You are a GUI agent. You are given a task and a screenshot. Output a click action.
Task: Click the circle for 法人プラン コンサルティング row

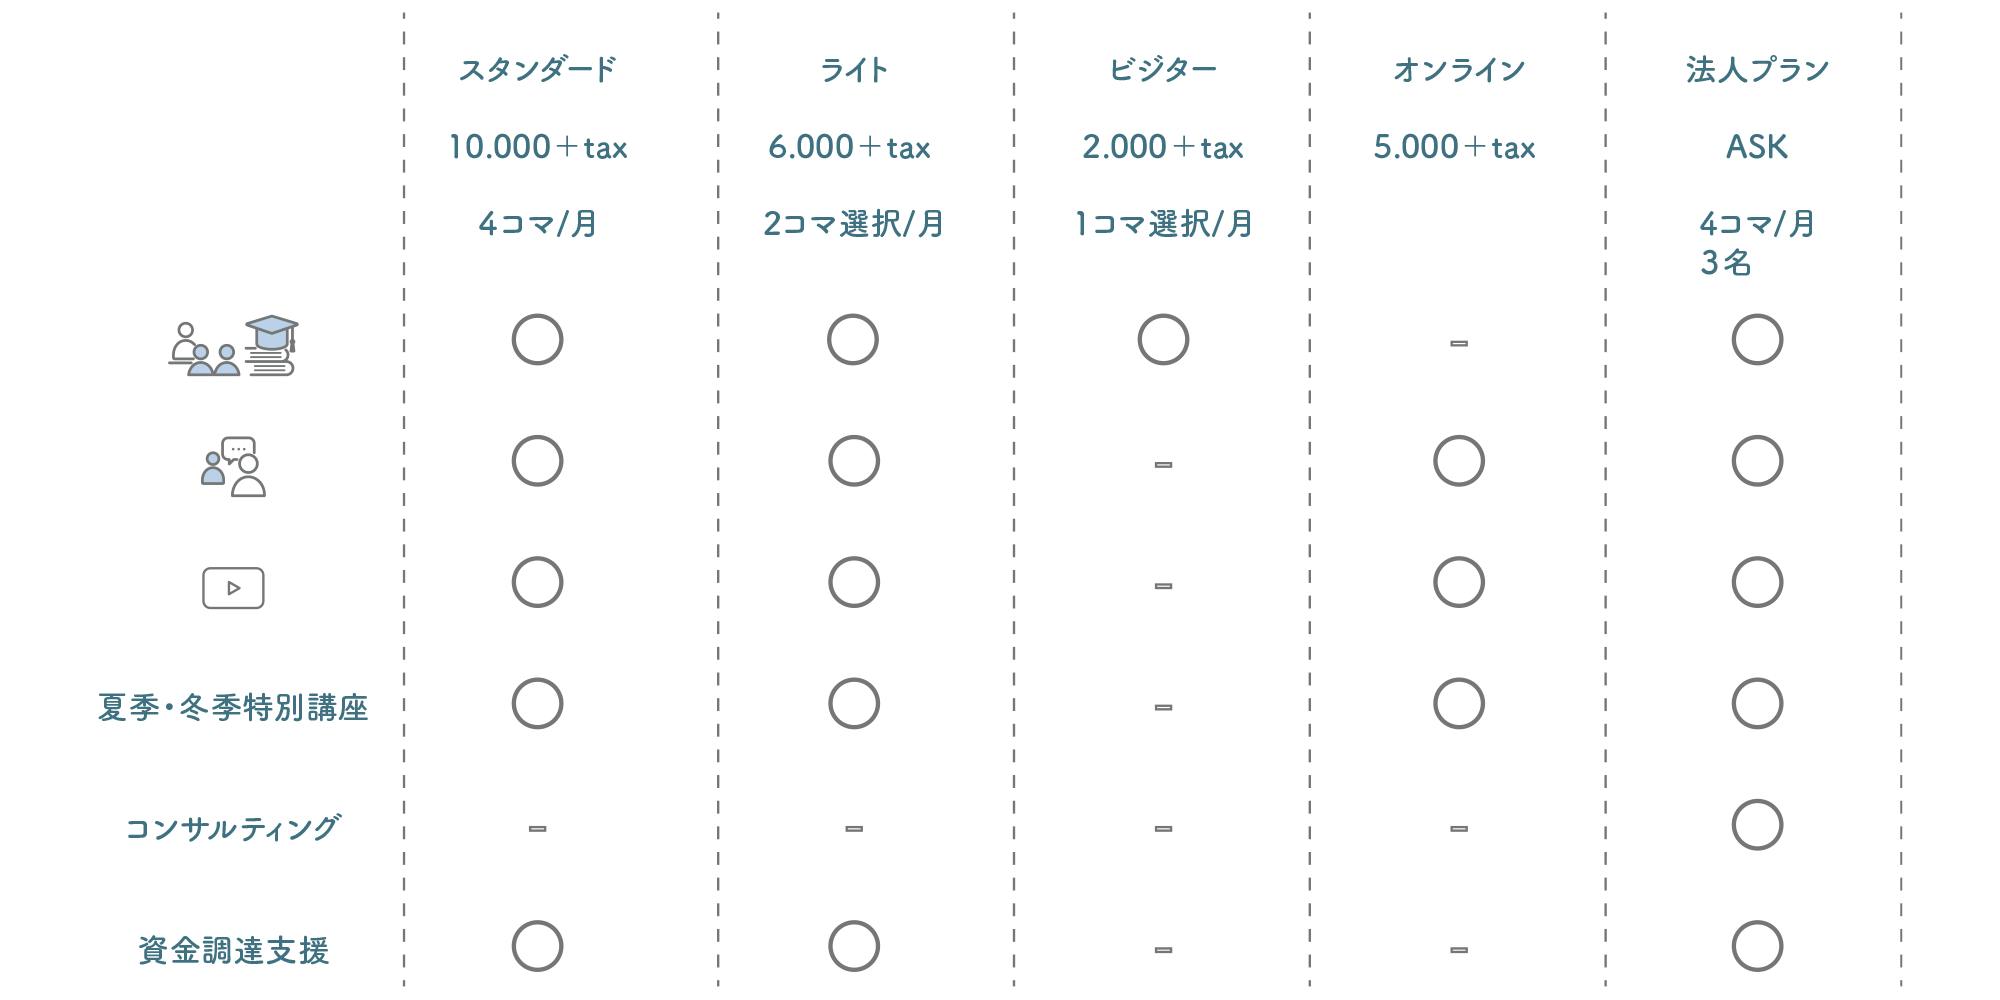(x=1756, y=825)
